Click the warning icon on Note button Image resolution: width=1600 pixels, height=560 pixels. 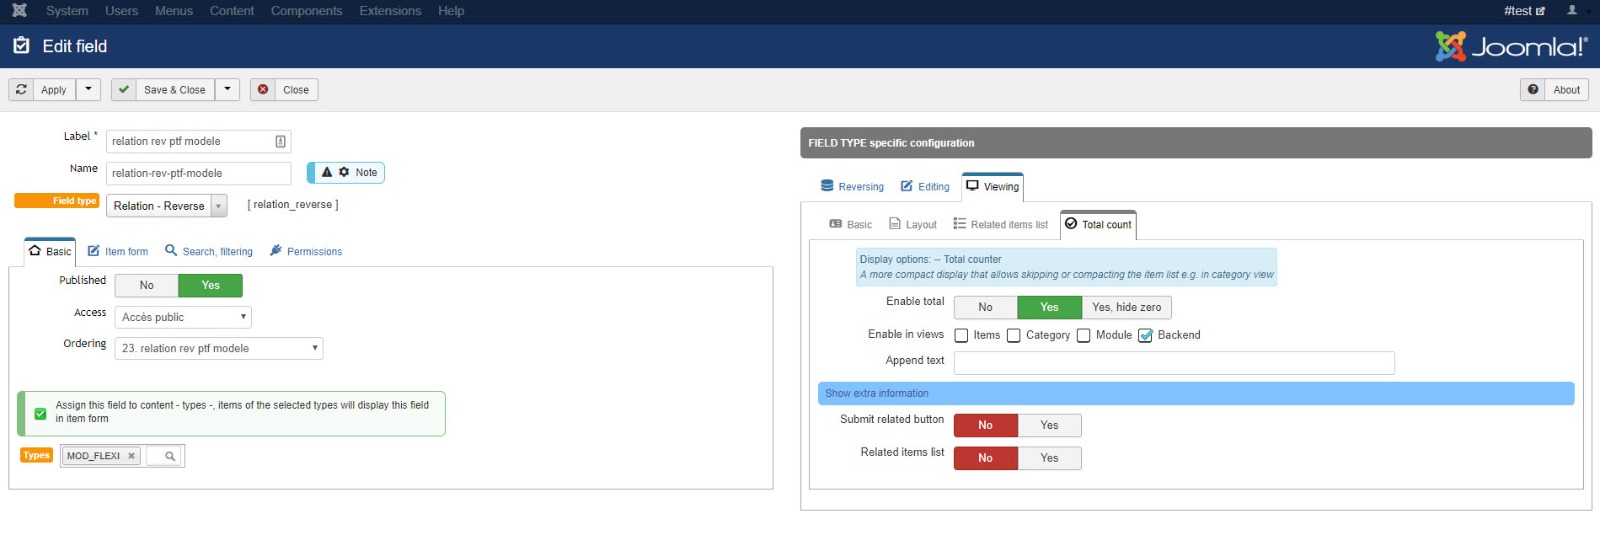[326, 172]
